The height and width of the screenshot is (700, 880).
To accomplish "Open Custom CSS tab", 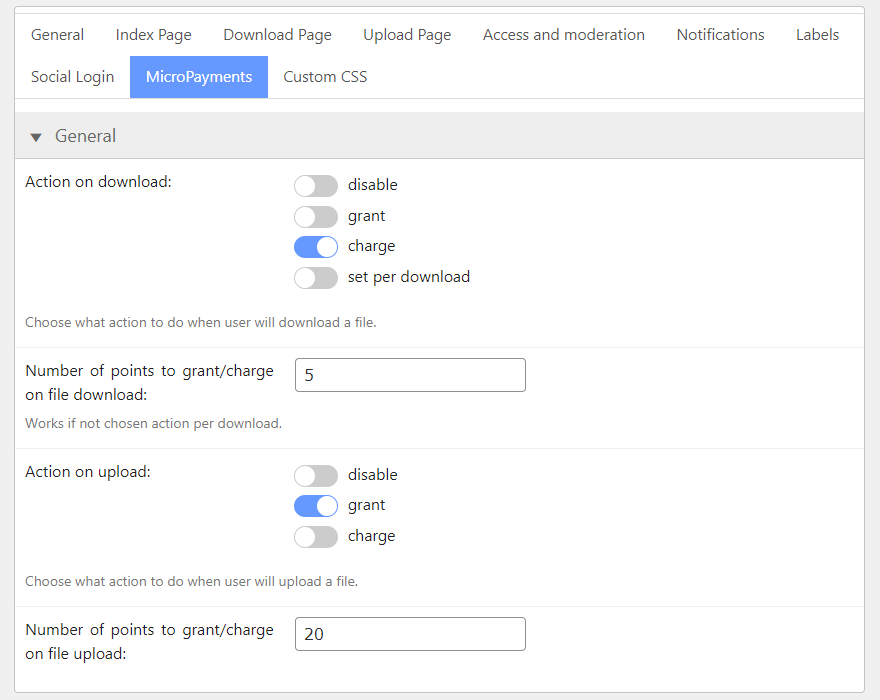I will (x=325, y=77).
